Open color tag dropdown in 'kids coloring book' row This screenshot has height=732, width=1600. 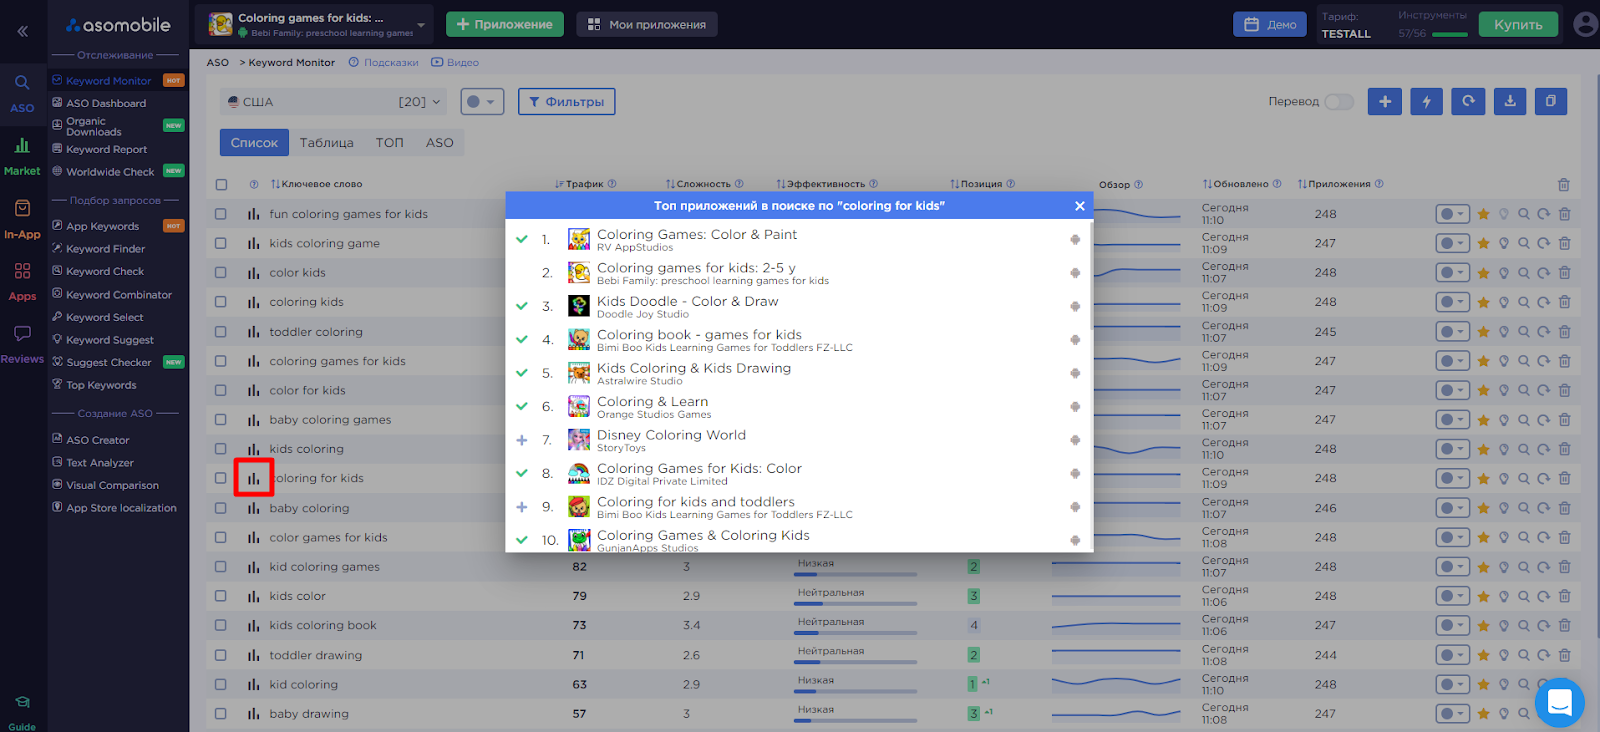pos(1452,625)
